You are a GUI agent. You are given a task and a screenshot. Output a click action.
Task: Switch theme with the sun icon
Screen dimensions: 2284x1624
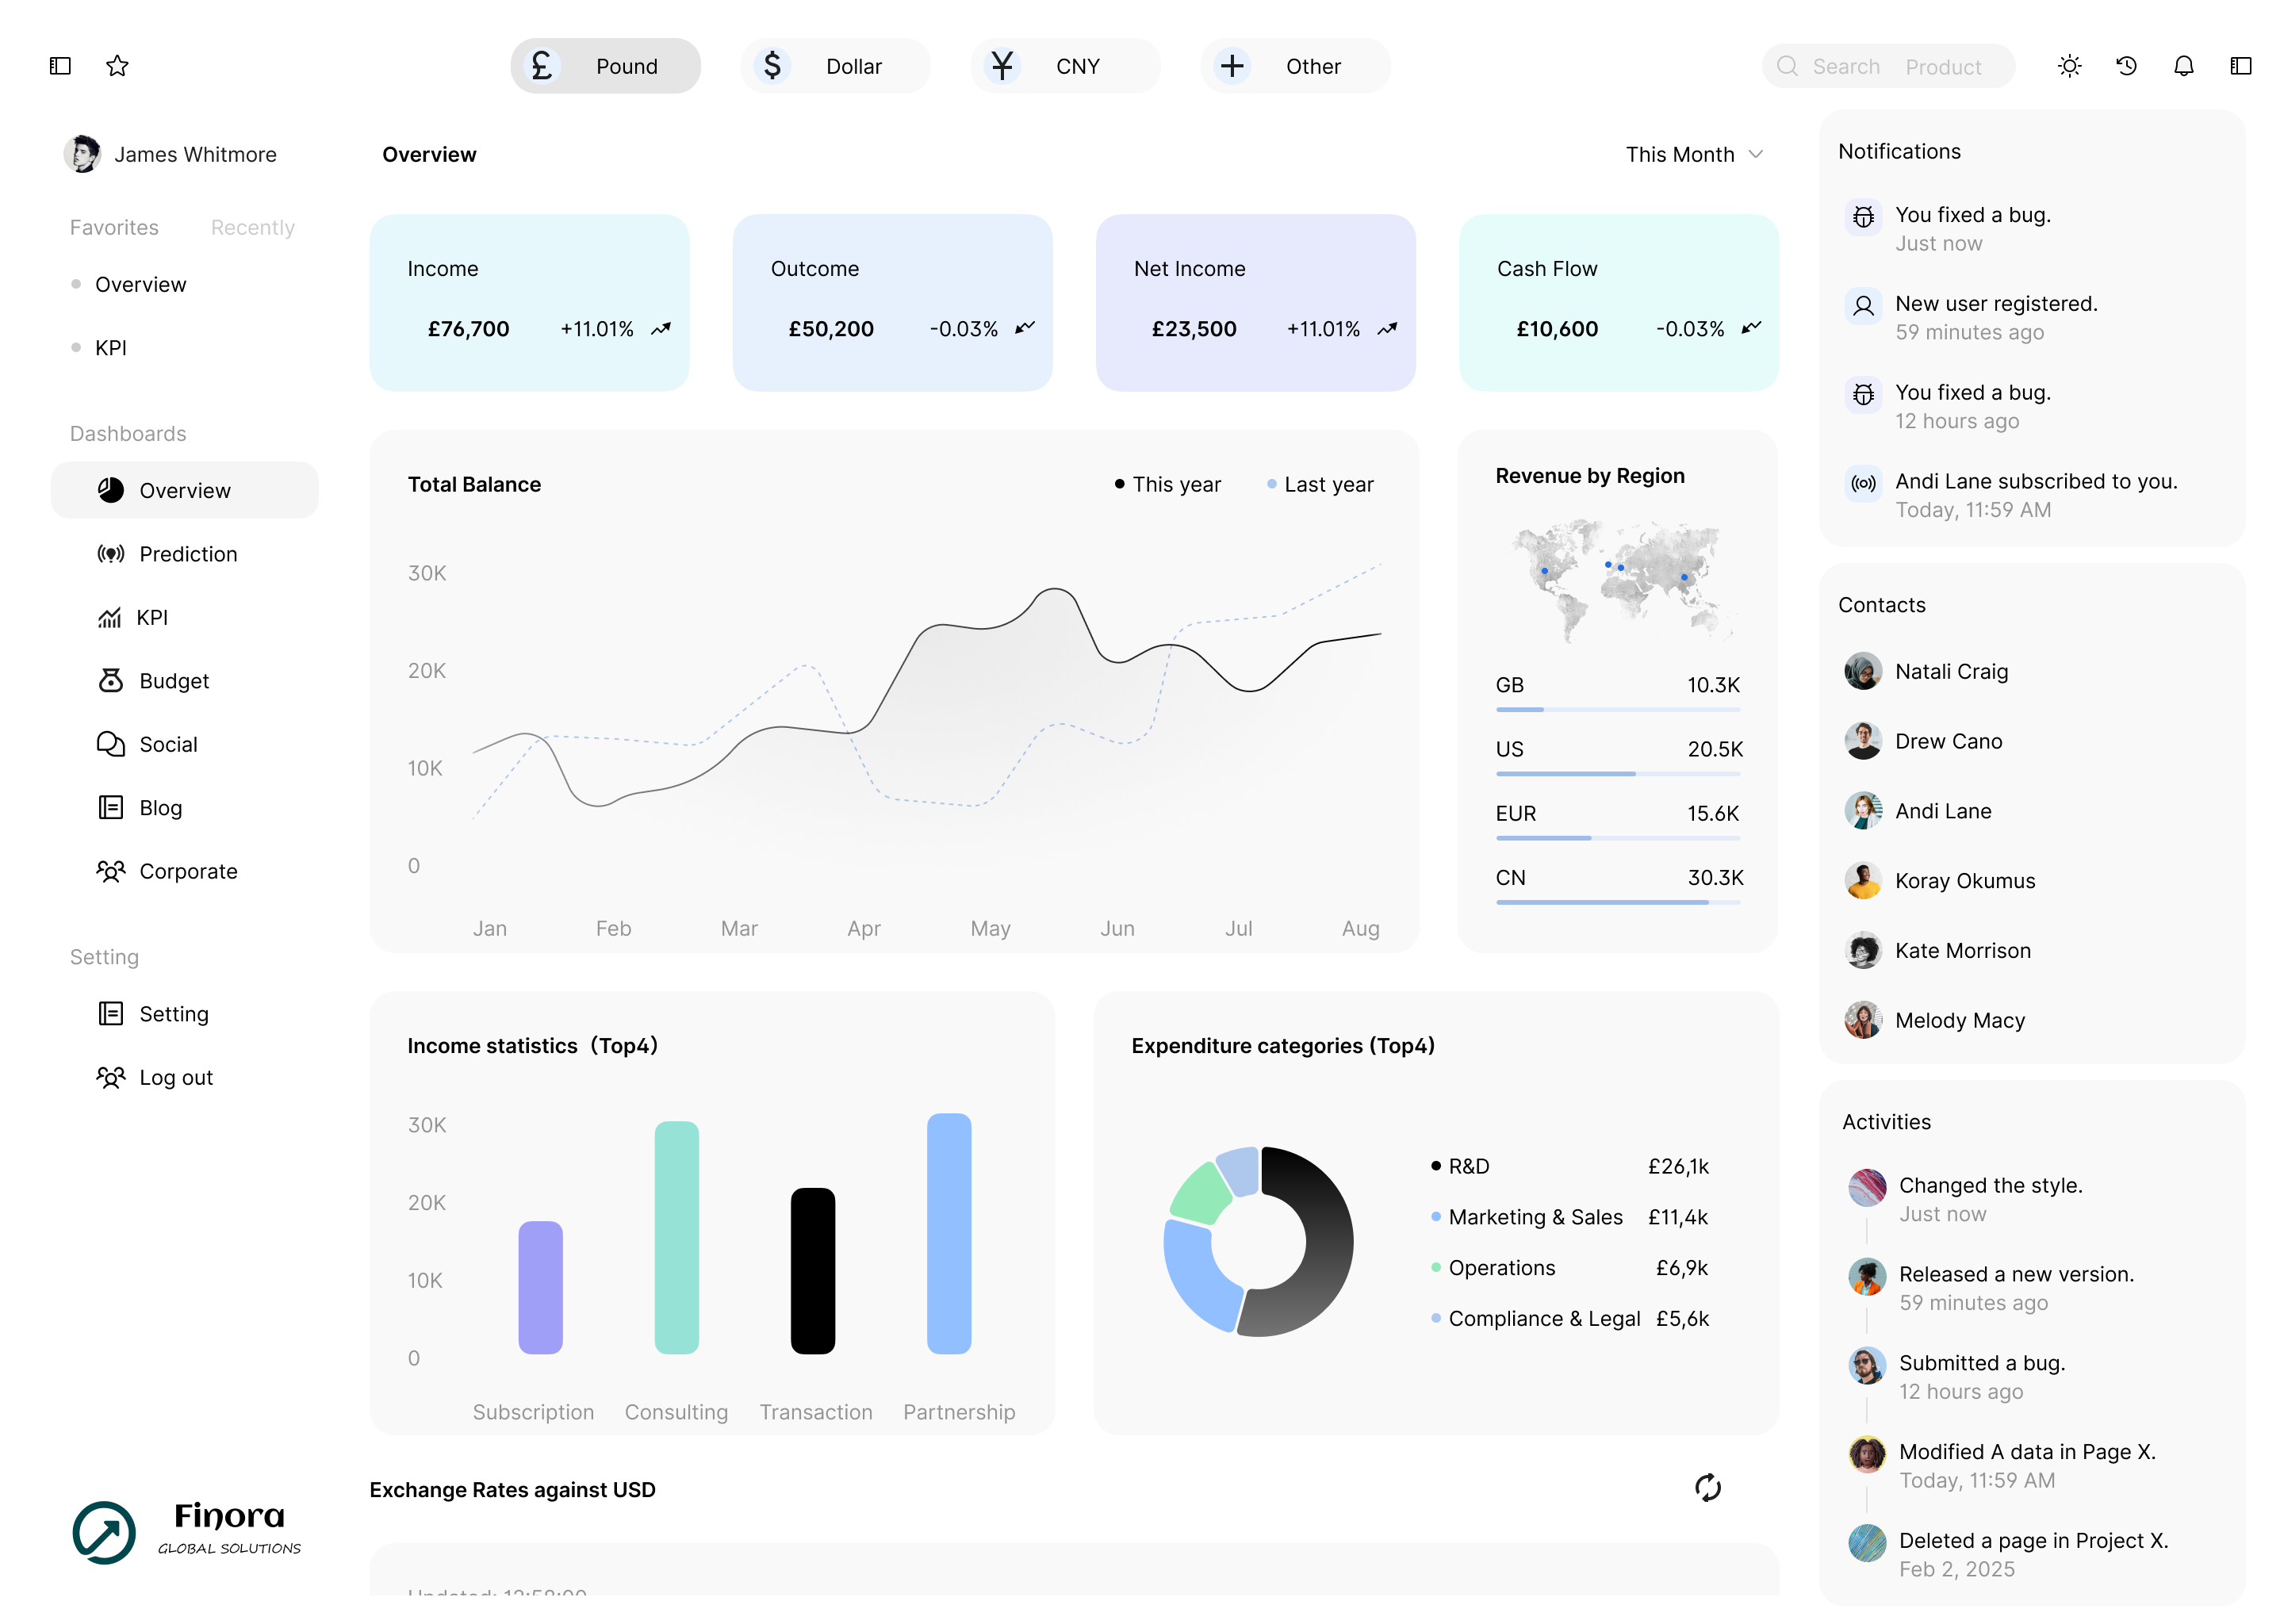2069,66
